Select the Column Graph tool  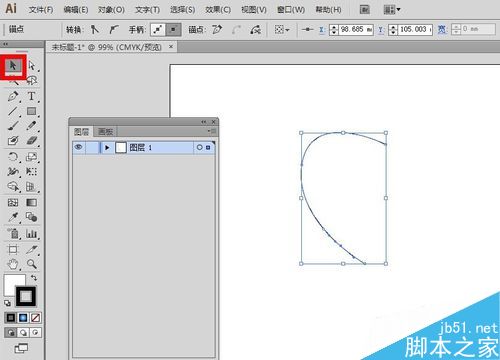coord(32,233)
